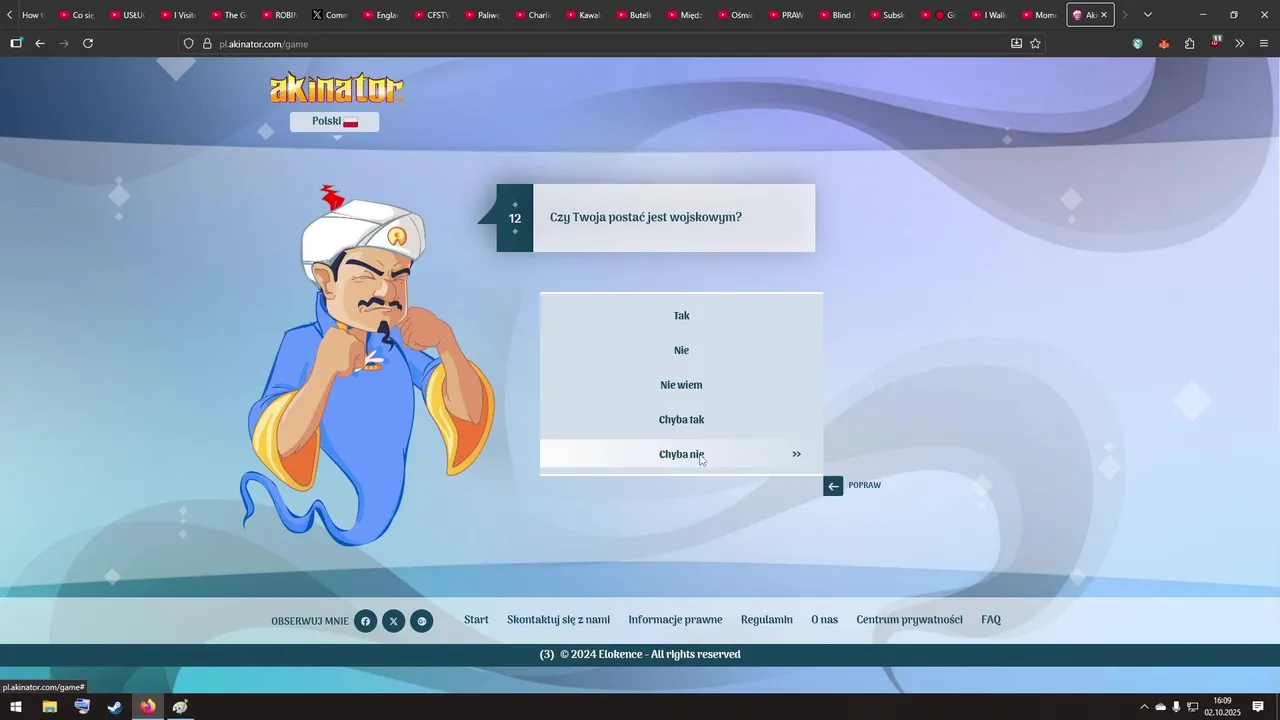Image resolution: width=1280 pixels, height=720 pixels.
Task: Open the Firefox hamburger menu
Action: [1264, 44]
